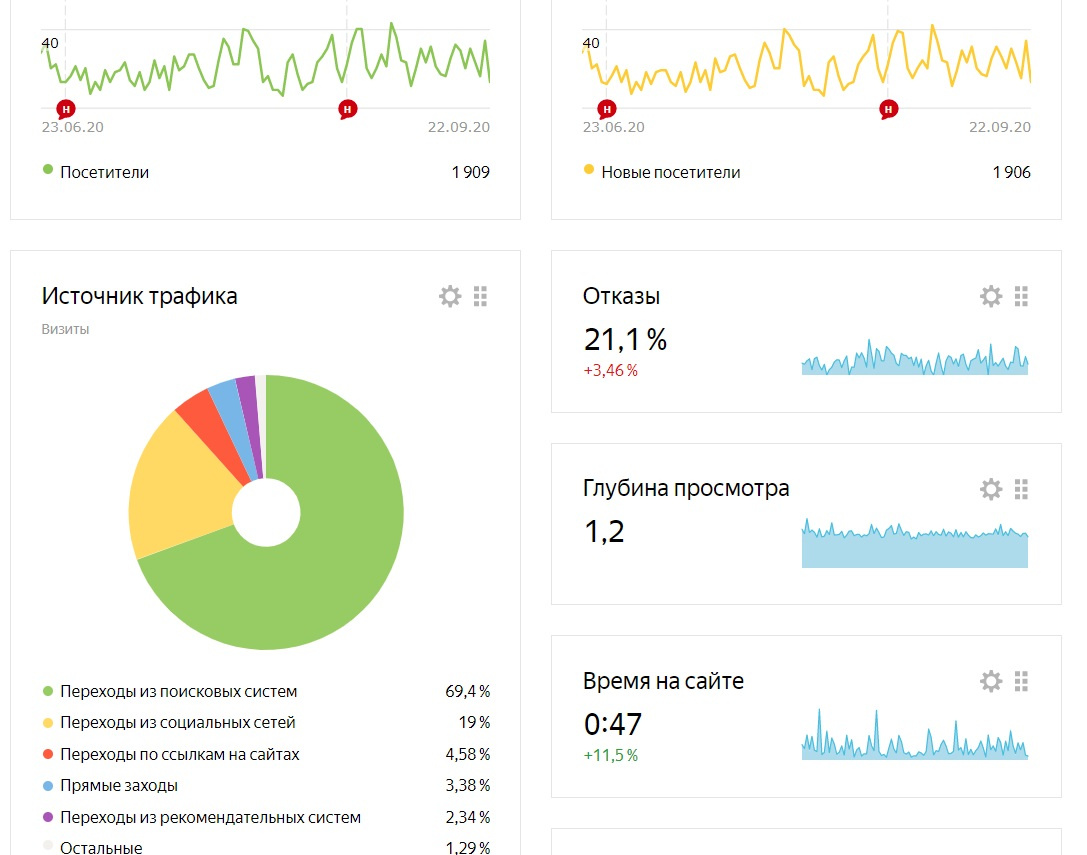Click green dot for Переходы из поисковых систем
1087x855 pixels.
pyautogui.click(x=48, y=691)
